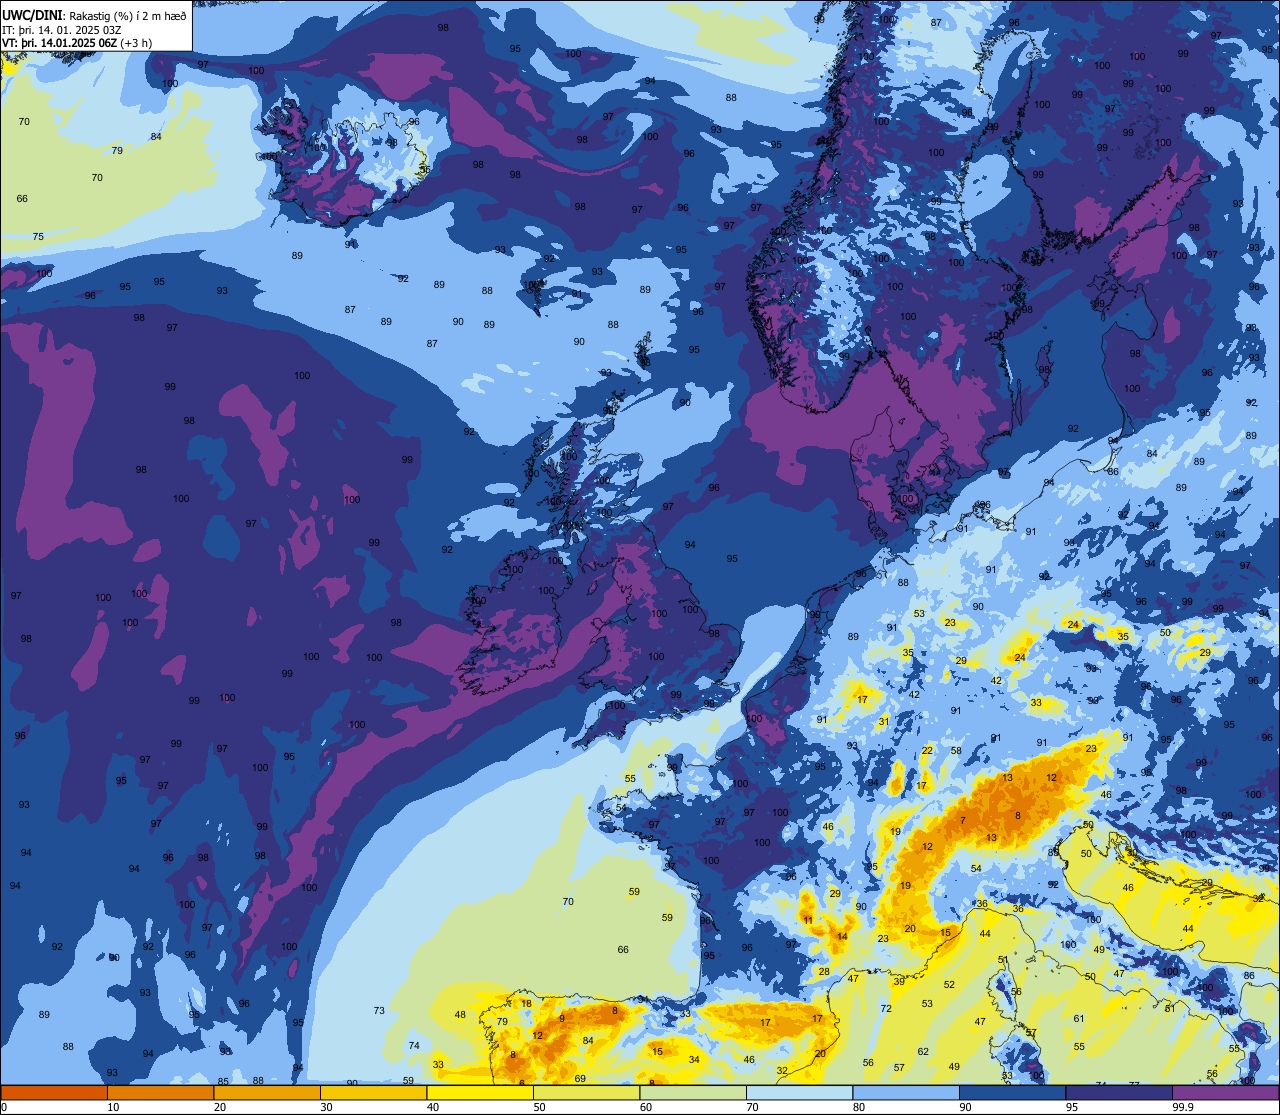Click the '39' humidity value on the map
Image resolution: width=1280 pixels, height=1115 pixels.
(x=899, y=982)
